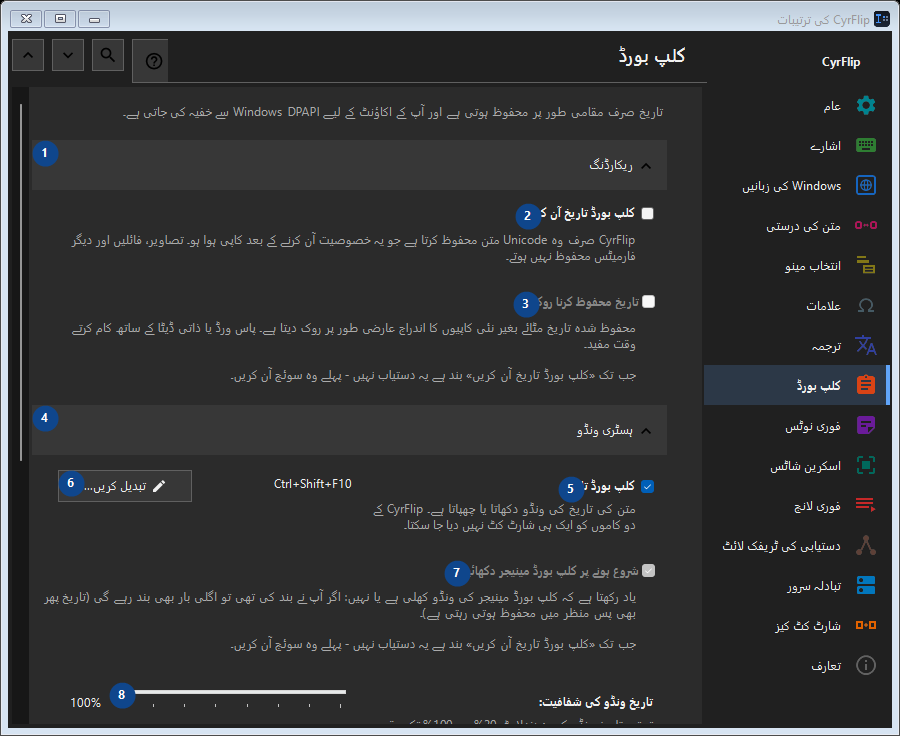Click the 100% transparency value
The image size is (900, 736).
pos(86,703)
